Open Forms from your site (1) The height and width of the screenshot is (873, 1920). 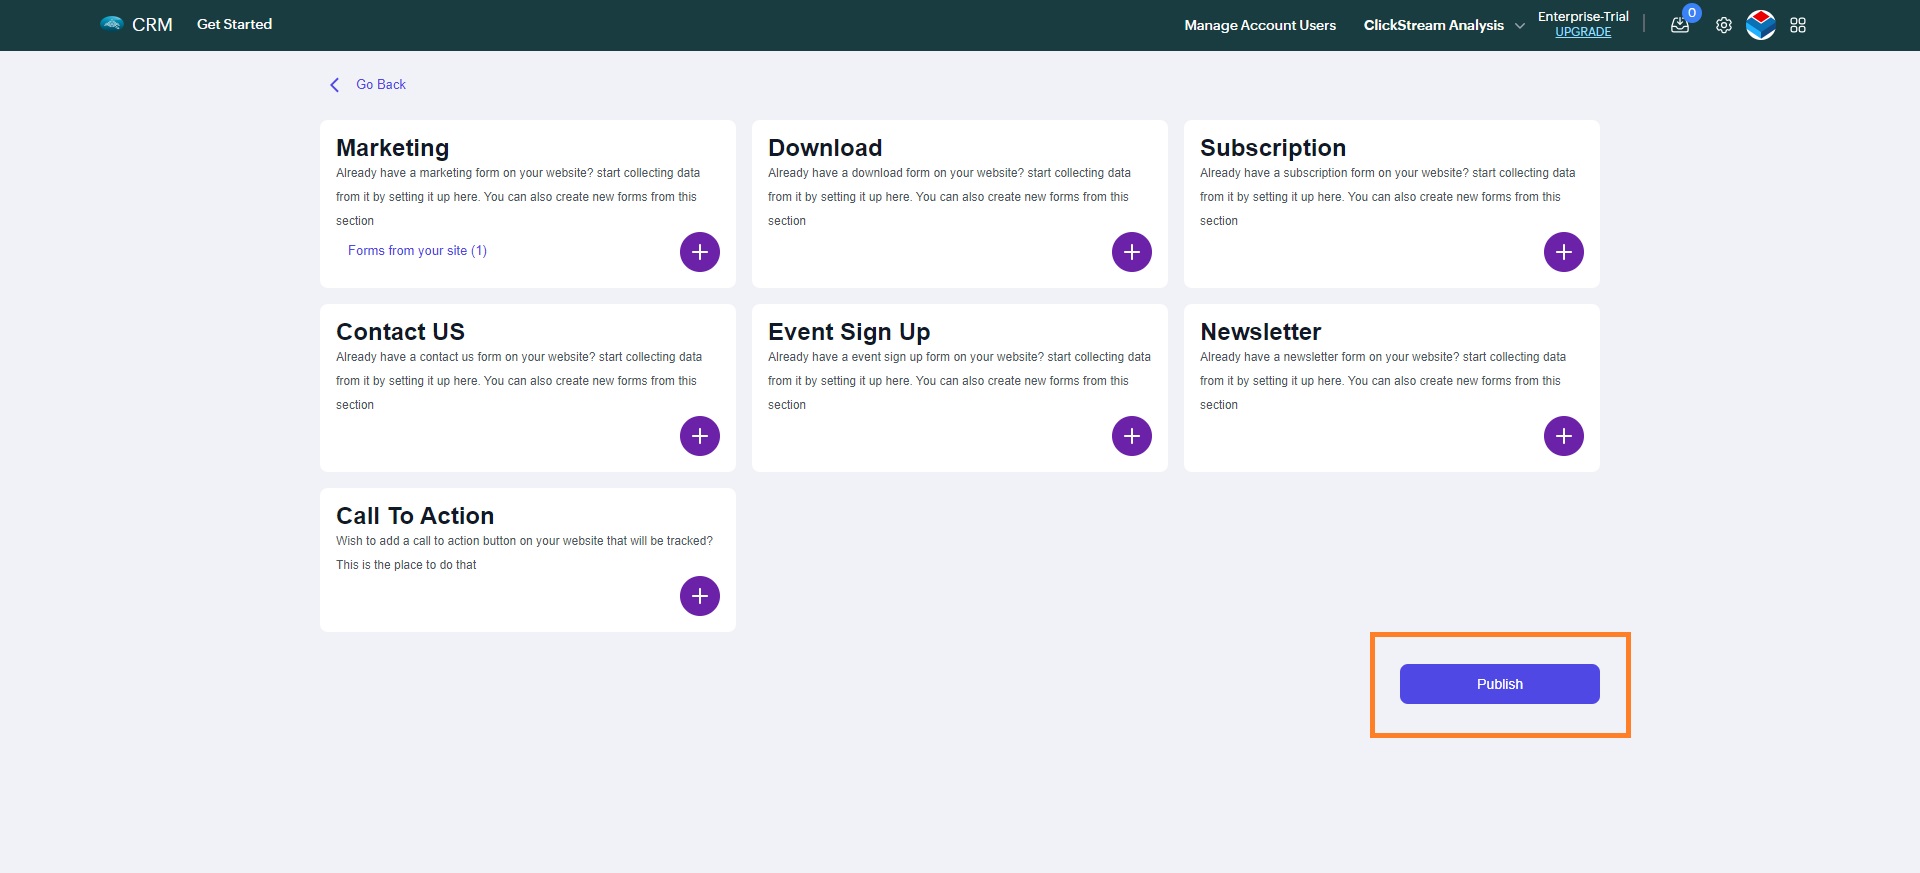pos(417,251)
